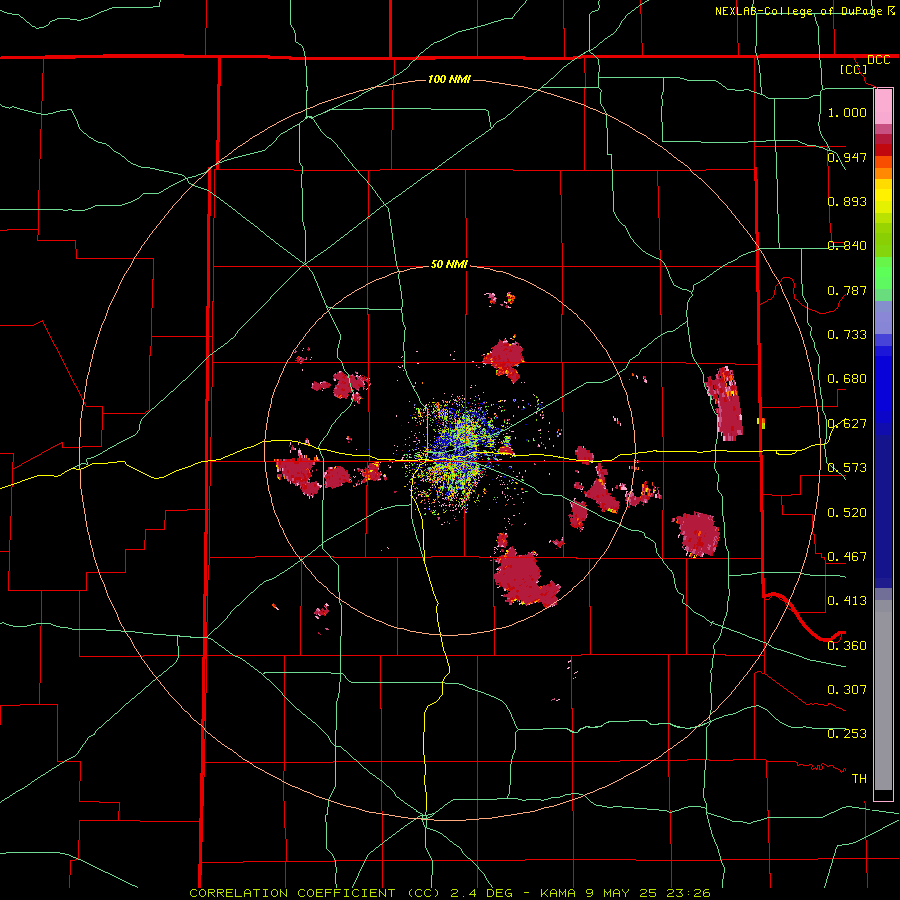Pick the orange color bar segment
900x900 pixels.
tap(883, 173)
